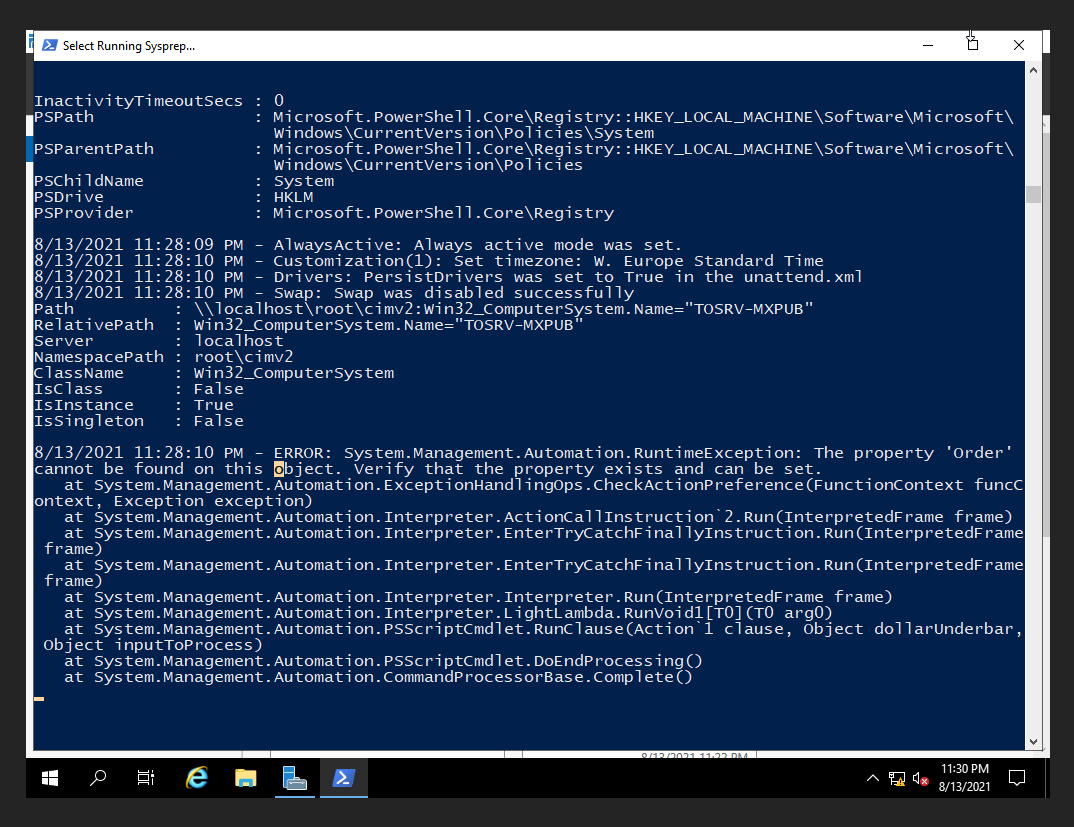Open the clock showing 11:30 PM
Screen dimensions: 1074x827
click(964, 778)
